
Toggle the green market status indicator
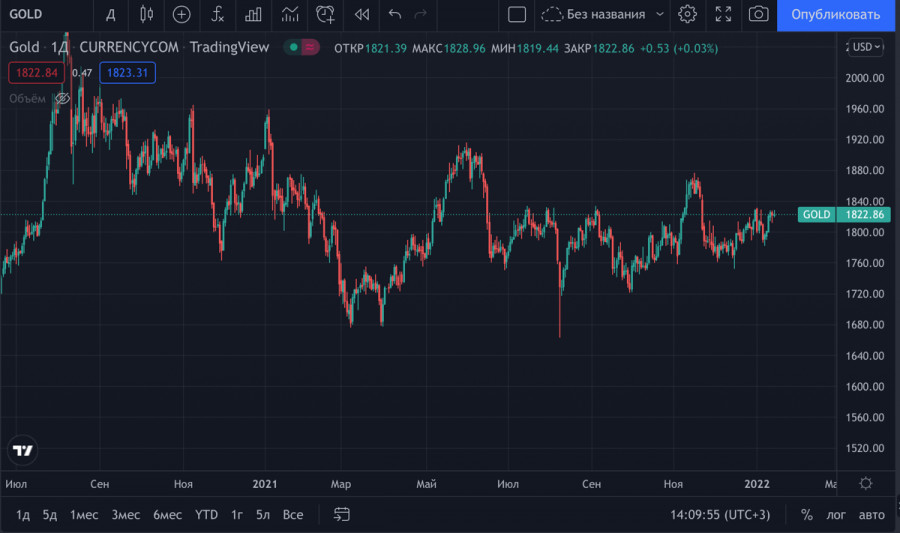pos(293,48)
